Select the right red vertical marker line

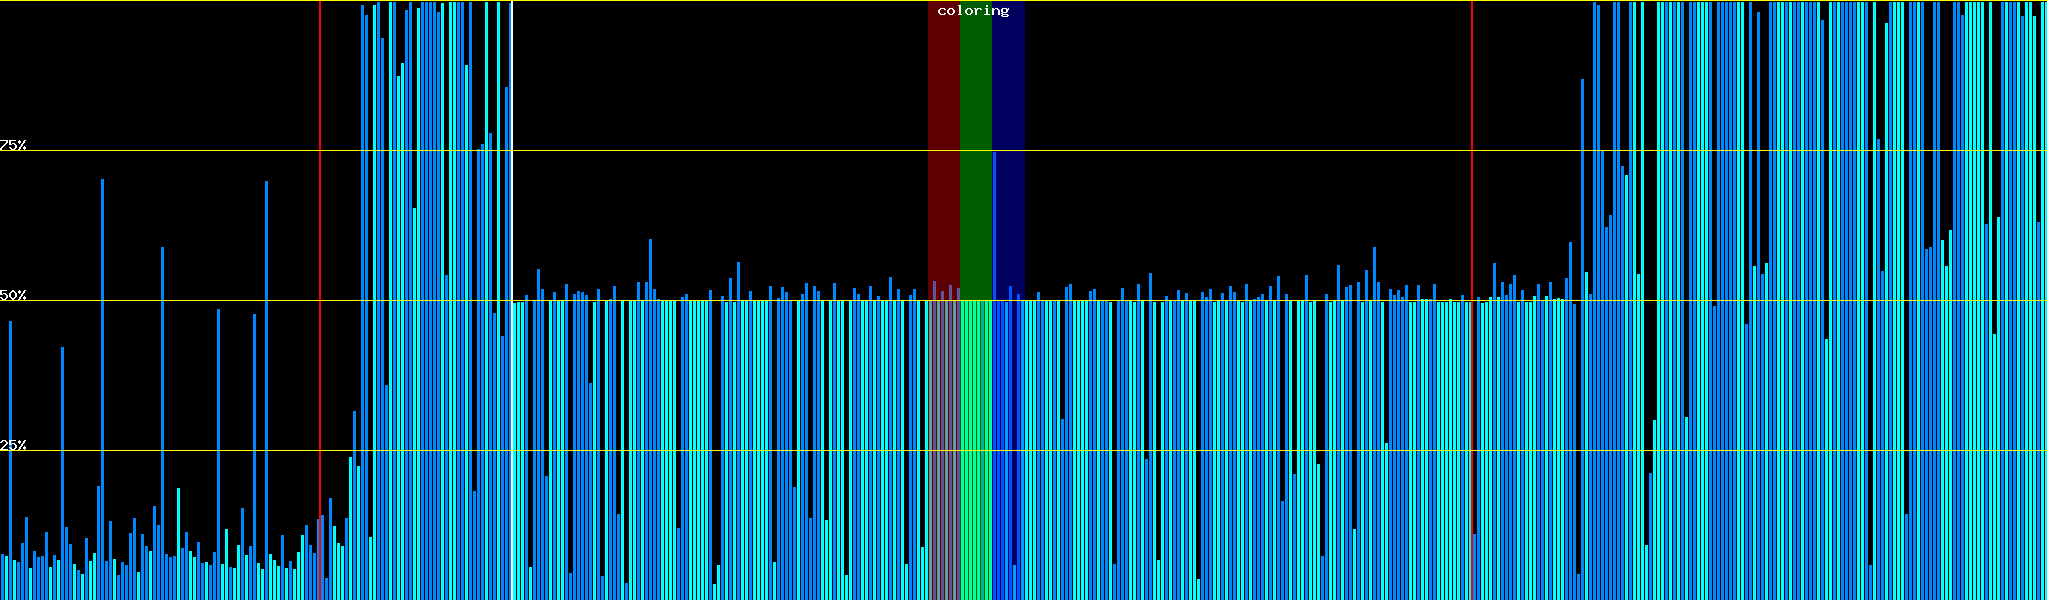1472,200
